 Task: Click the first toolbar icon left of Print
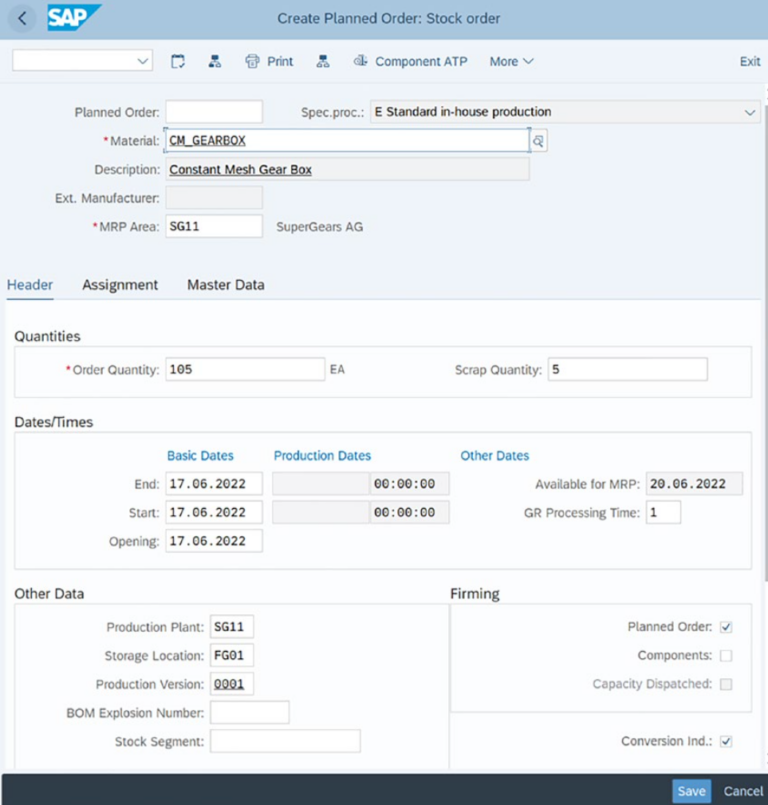pos(178,61)
